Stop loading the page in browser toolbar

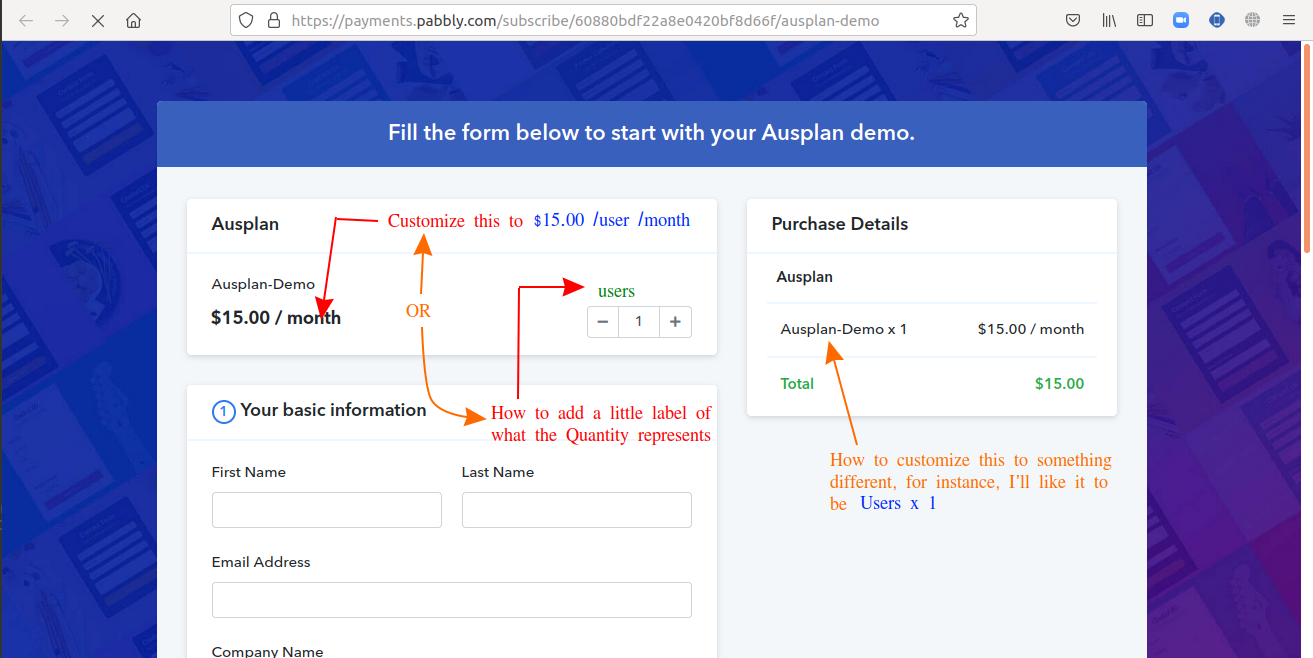click(97, 20)
